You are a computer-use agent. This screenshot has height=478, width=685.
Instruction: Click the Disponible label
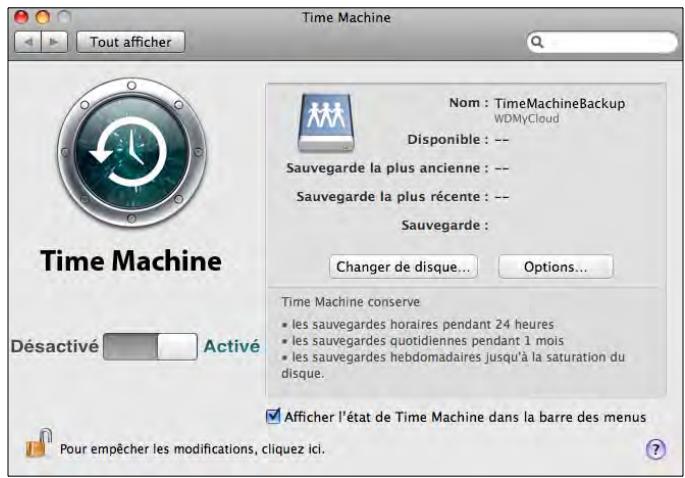point(448,139)
